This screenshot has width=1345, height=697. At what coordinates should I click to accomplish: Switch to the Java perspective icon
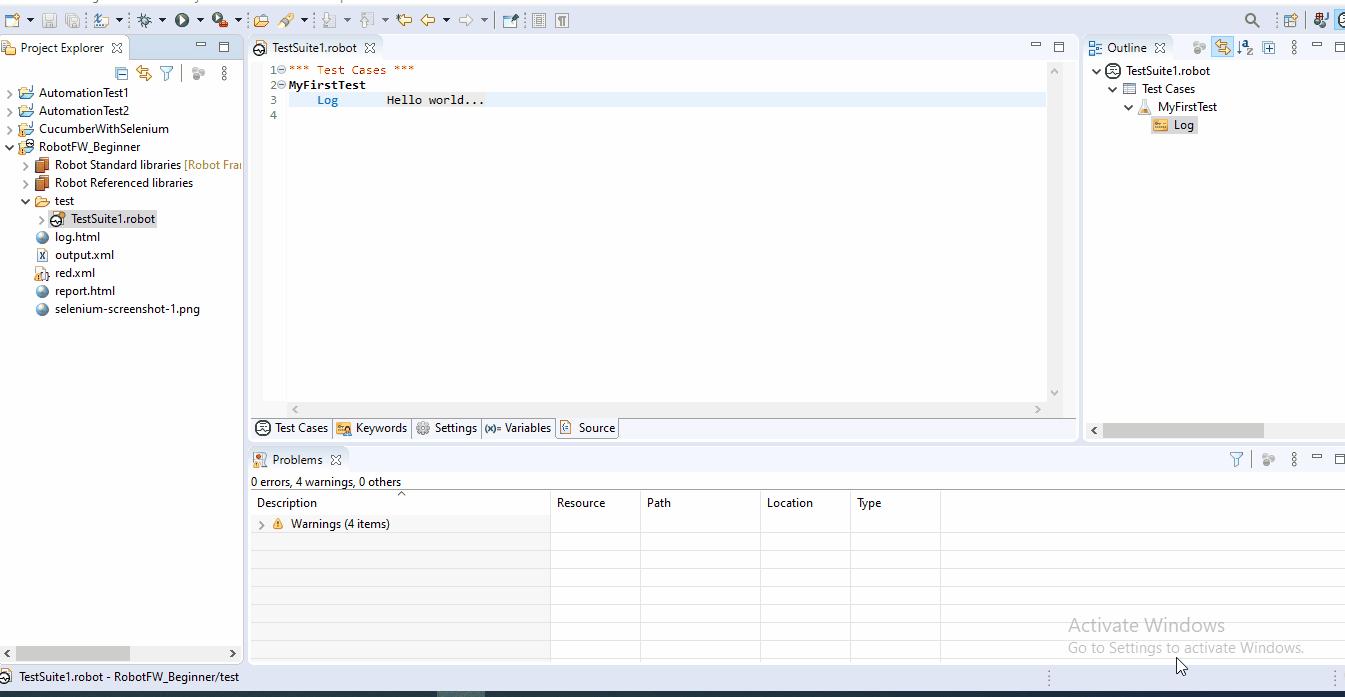[x=1321, y=20]
